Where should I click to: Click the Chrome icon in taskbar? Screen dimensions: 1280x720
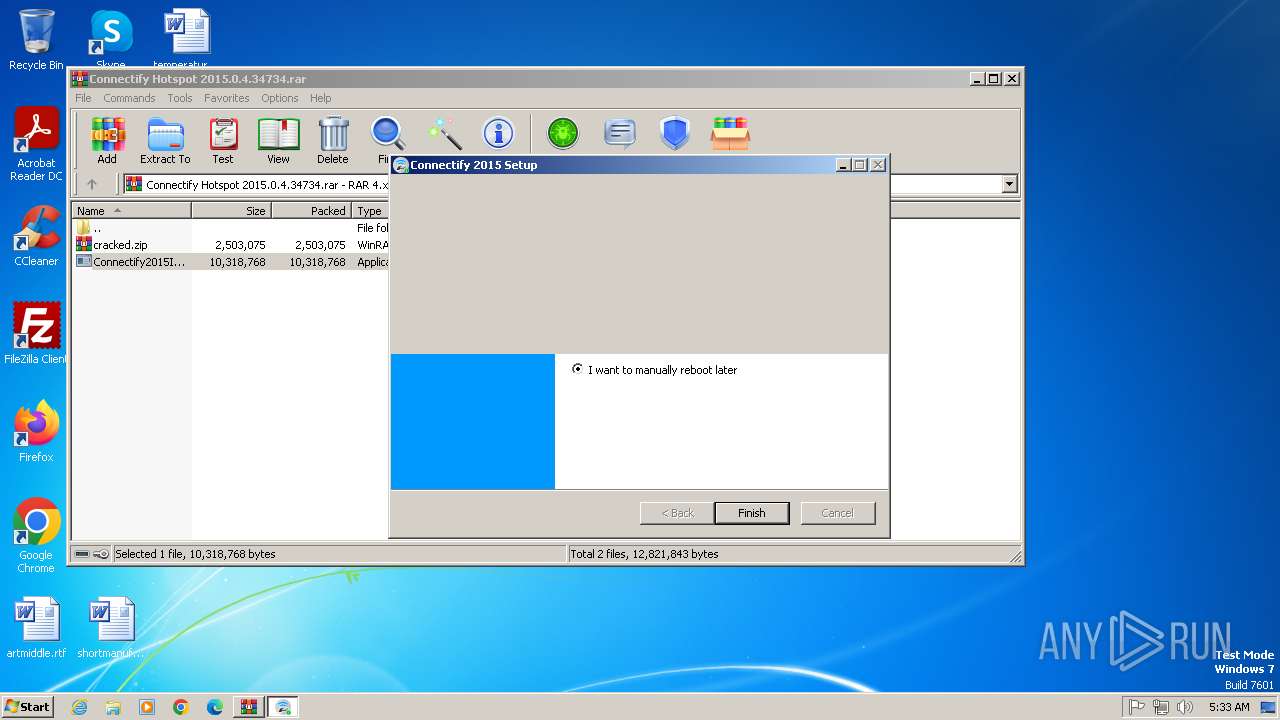181,707
